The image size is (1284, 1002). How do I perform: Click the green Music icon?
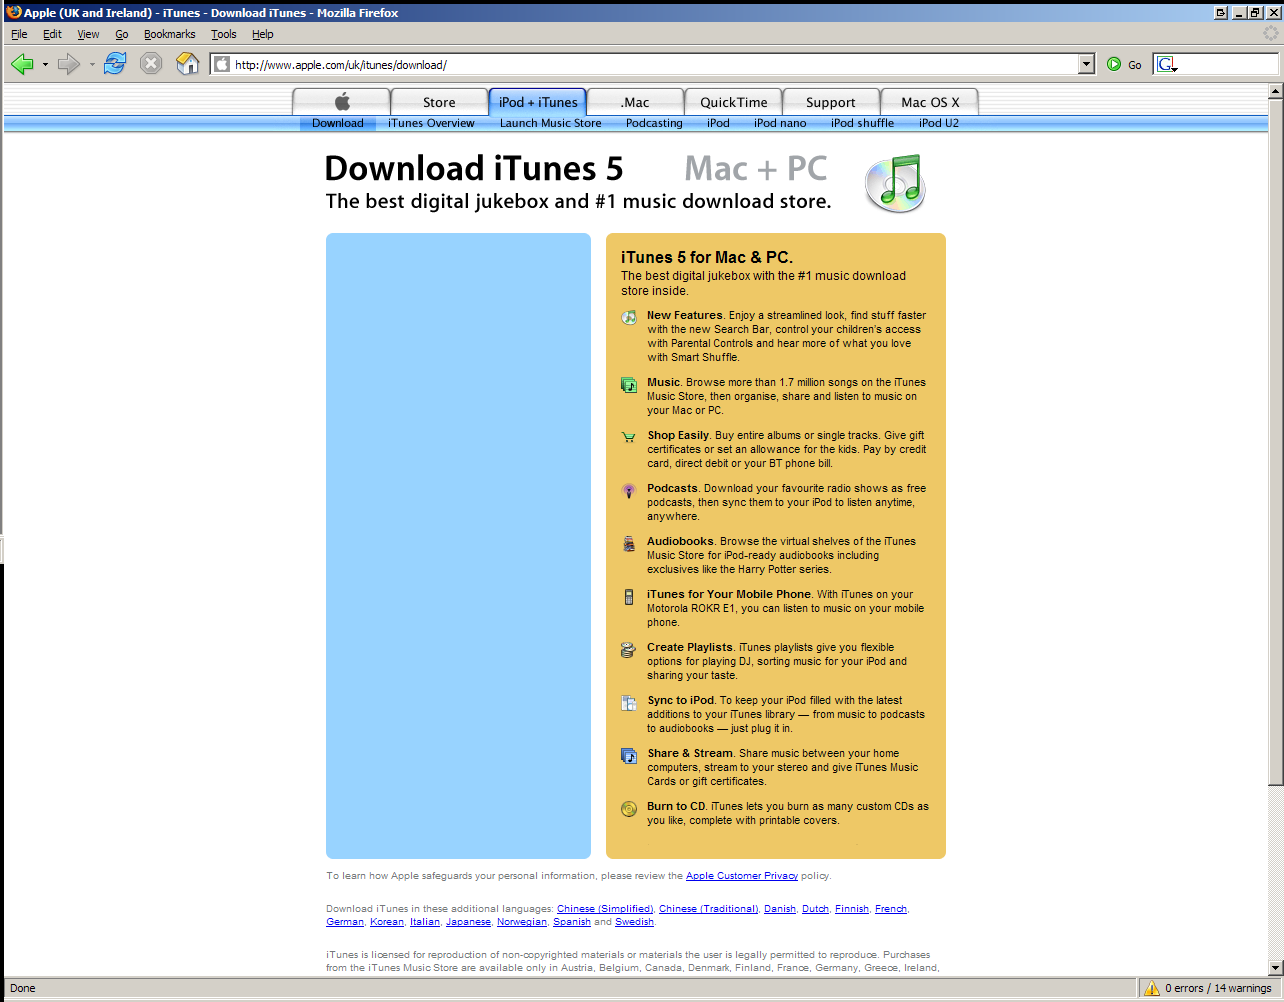tap(629, 384)
